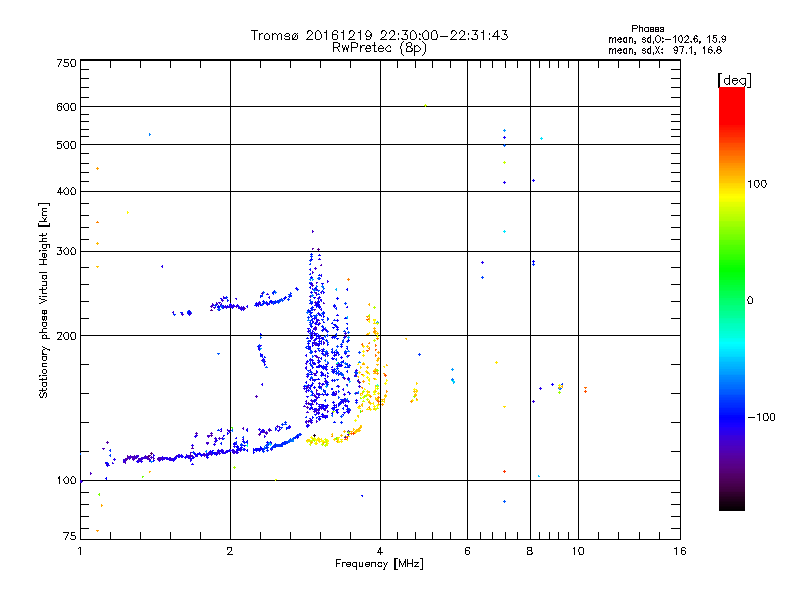800x600 pixels.
Task: Click the '200' height axis tick label
Action: (x=66, y=336)
